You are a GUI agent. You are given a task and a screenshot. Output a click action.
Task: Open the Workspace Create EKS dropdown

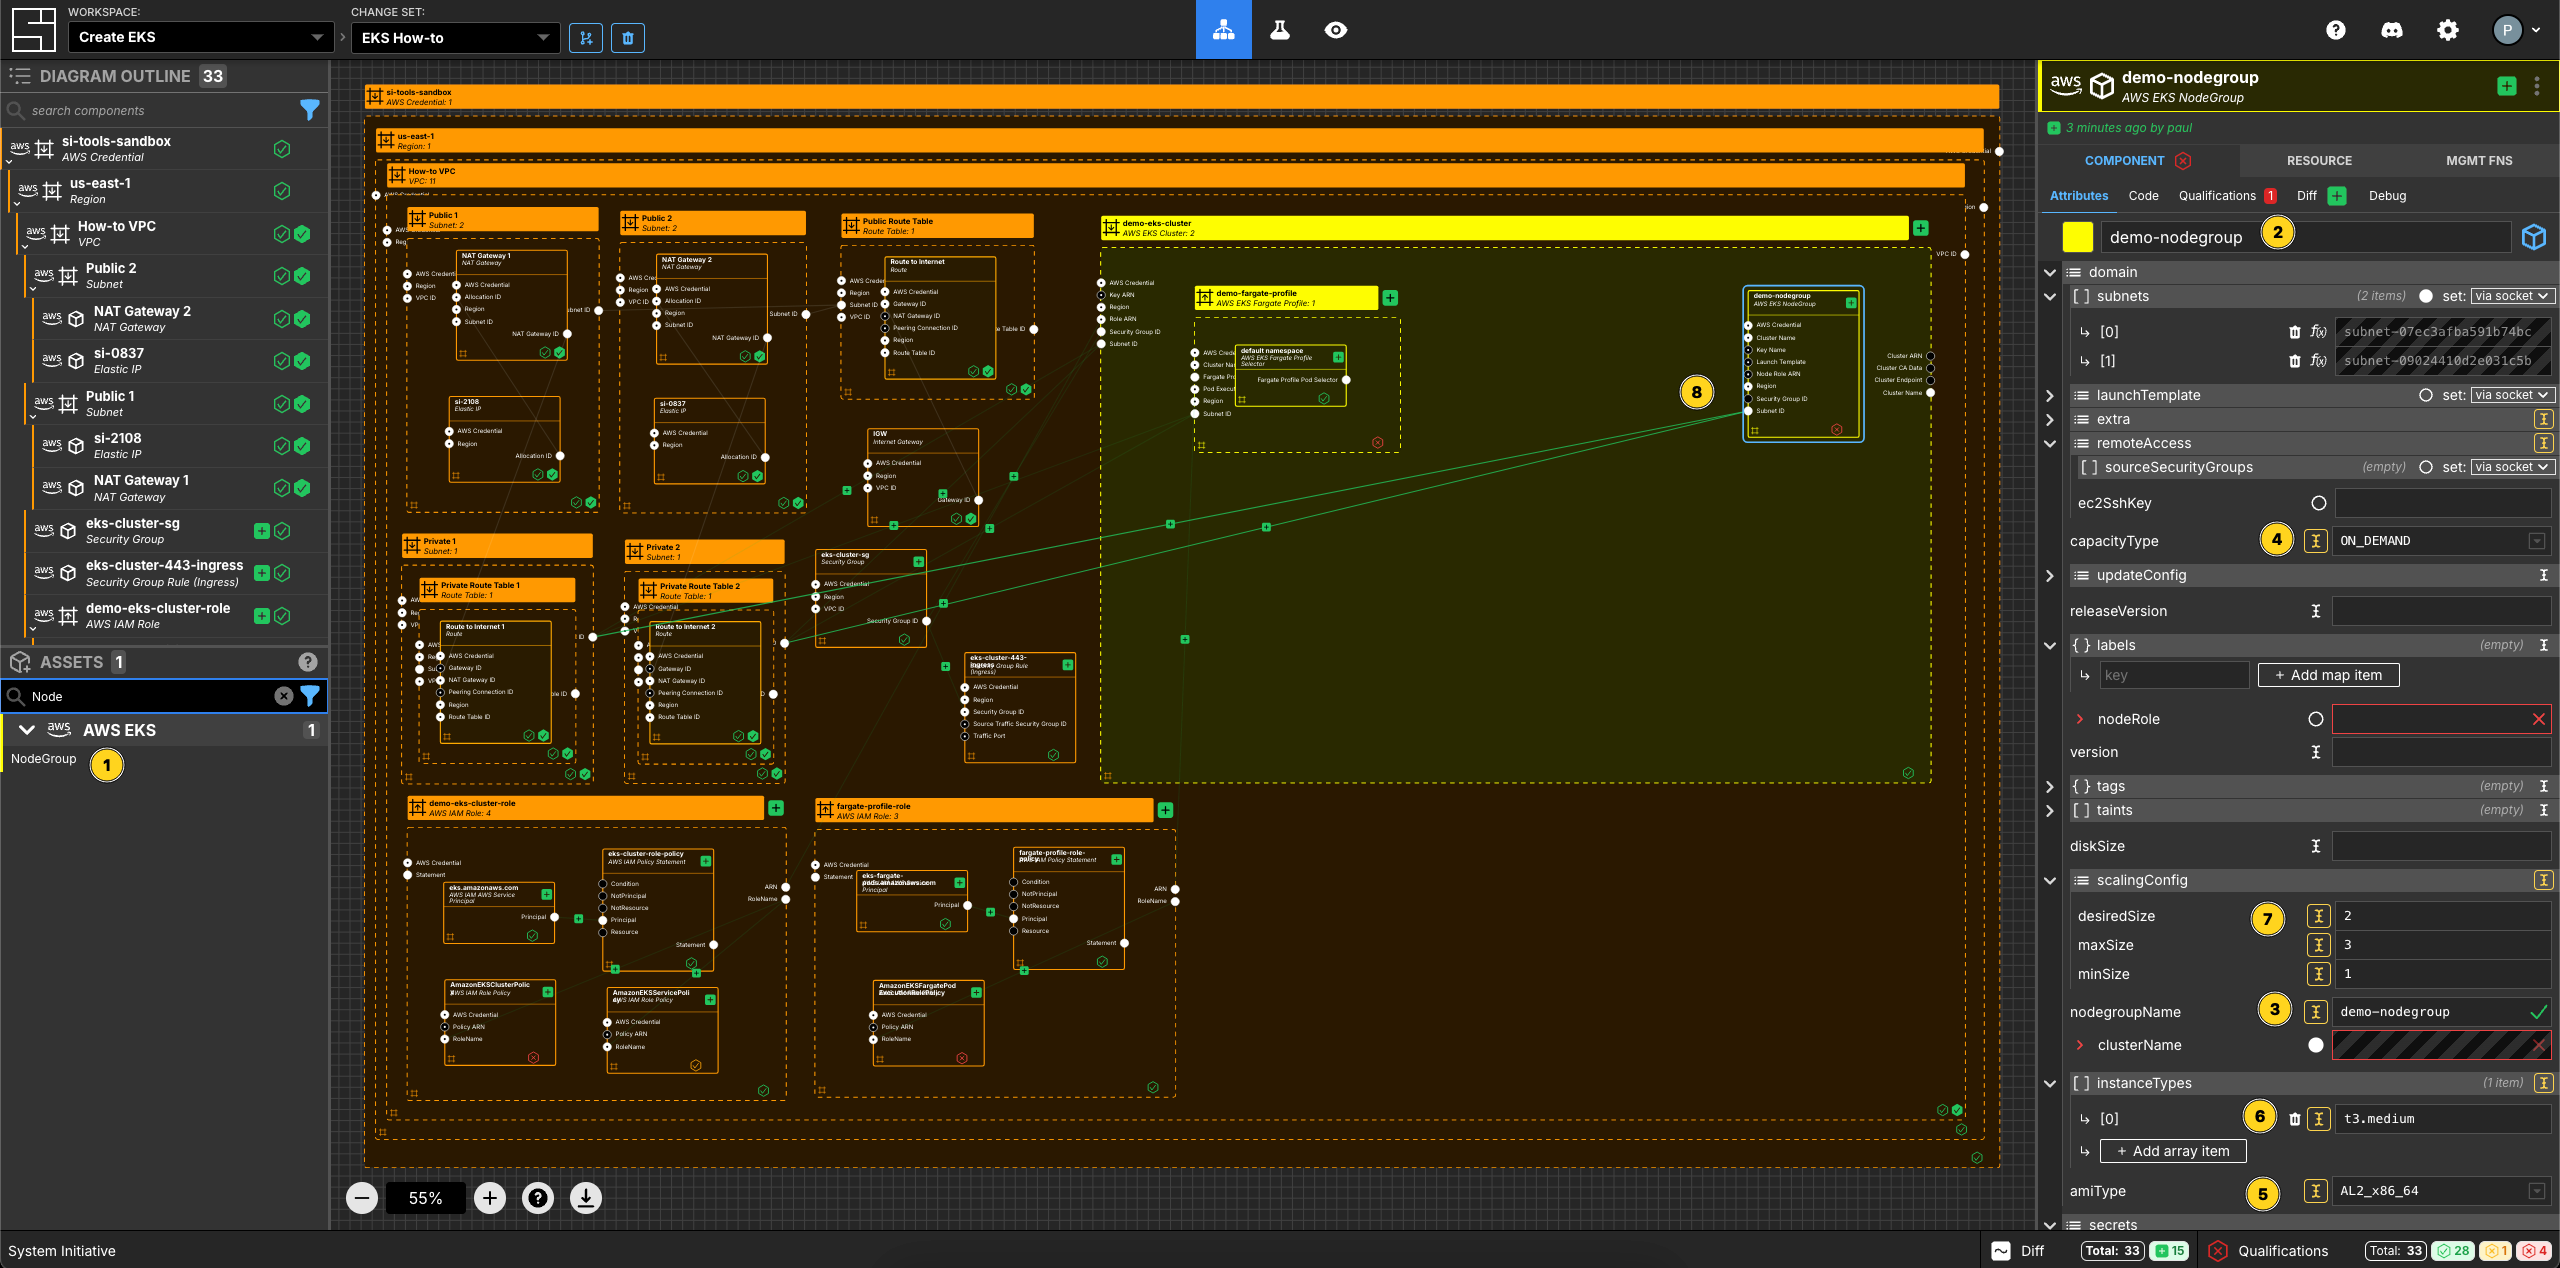(201, 37)
